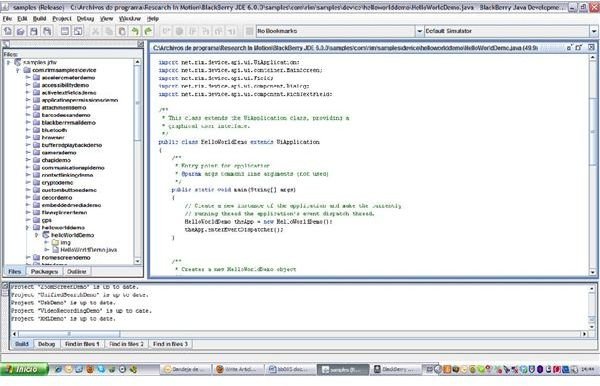Expand the camerademo folder
600x386 pixels.
[x=28, y=152]
